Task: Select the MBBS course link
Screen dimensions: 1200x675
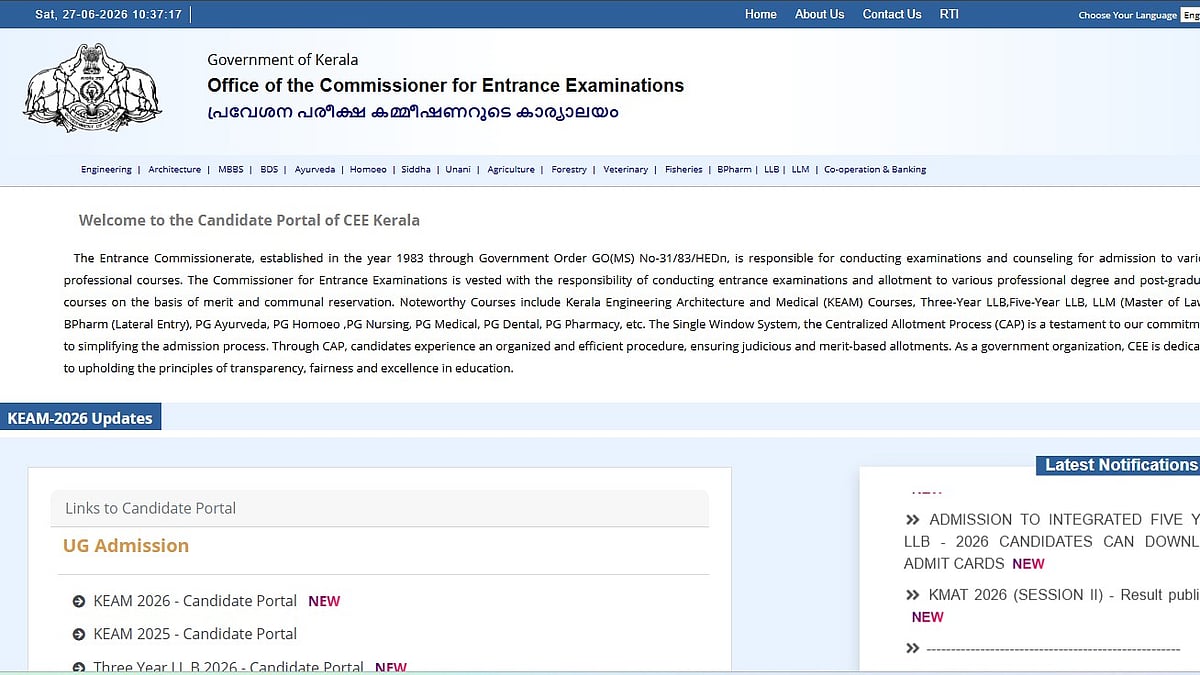Action: pos(229,170)
